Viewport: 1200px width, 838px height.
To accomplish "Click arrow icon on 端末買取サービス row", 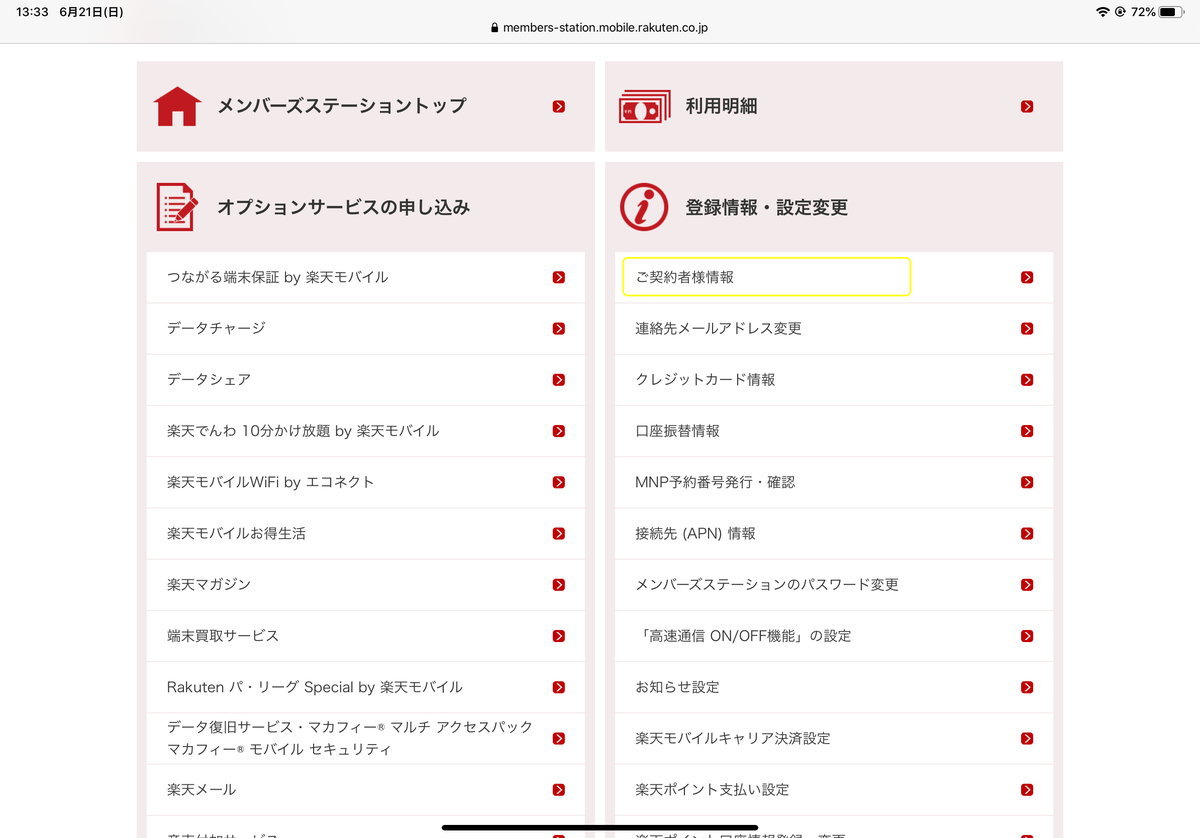I will coord(559,636).
